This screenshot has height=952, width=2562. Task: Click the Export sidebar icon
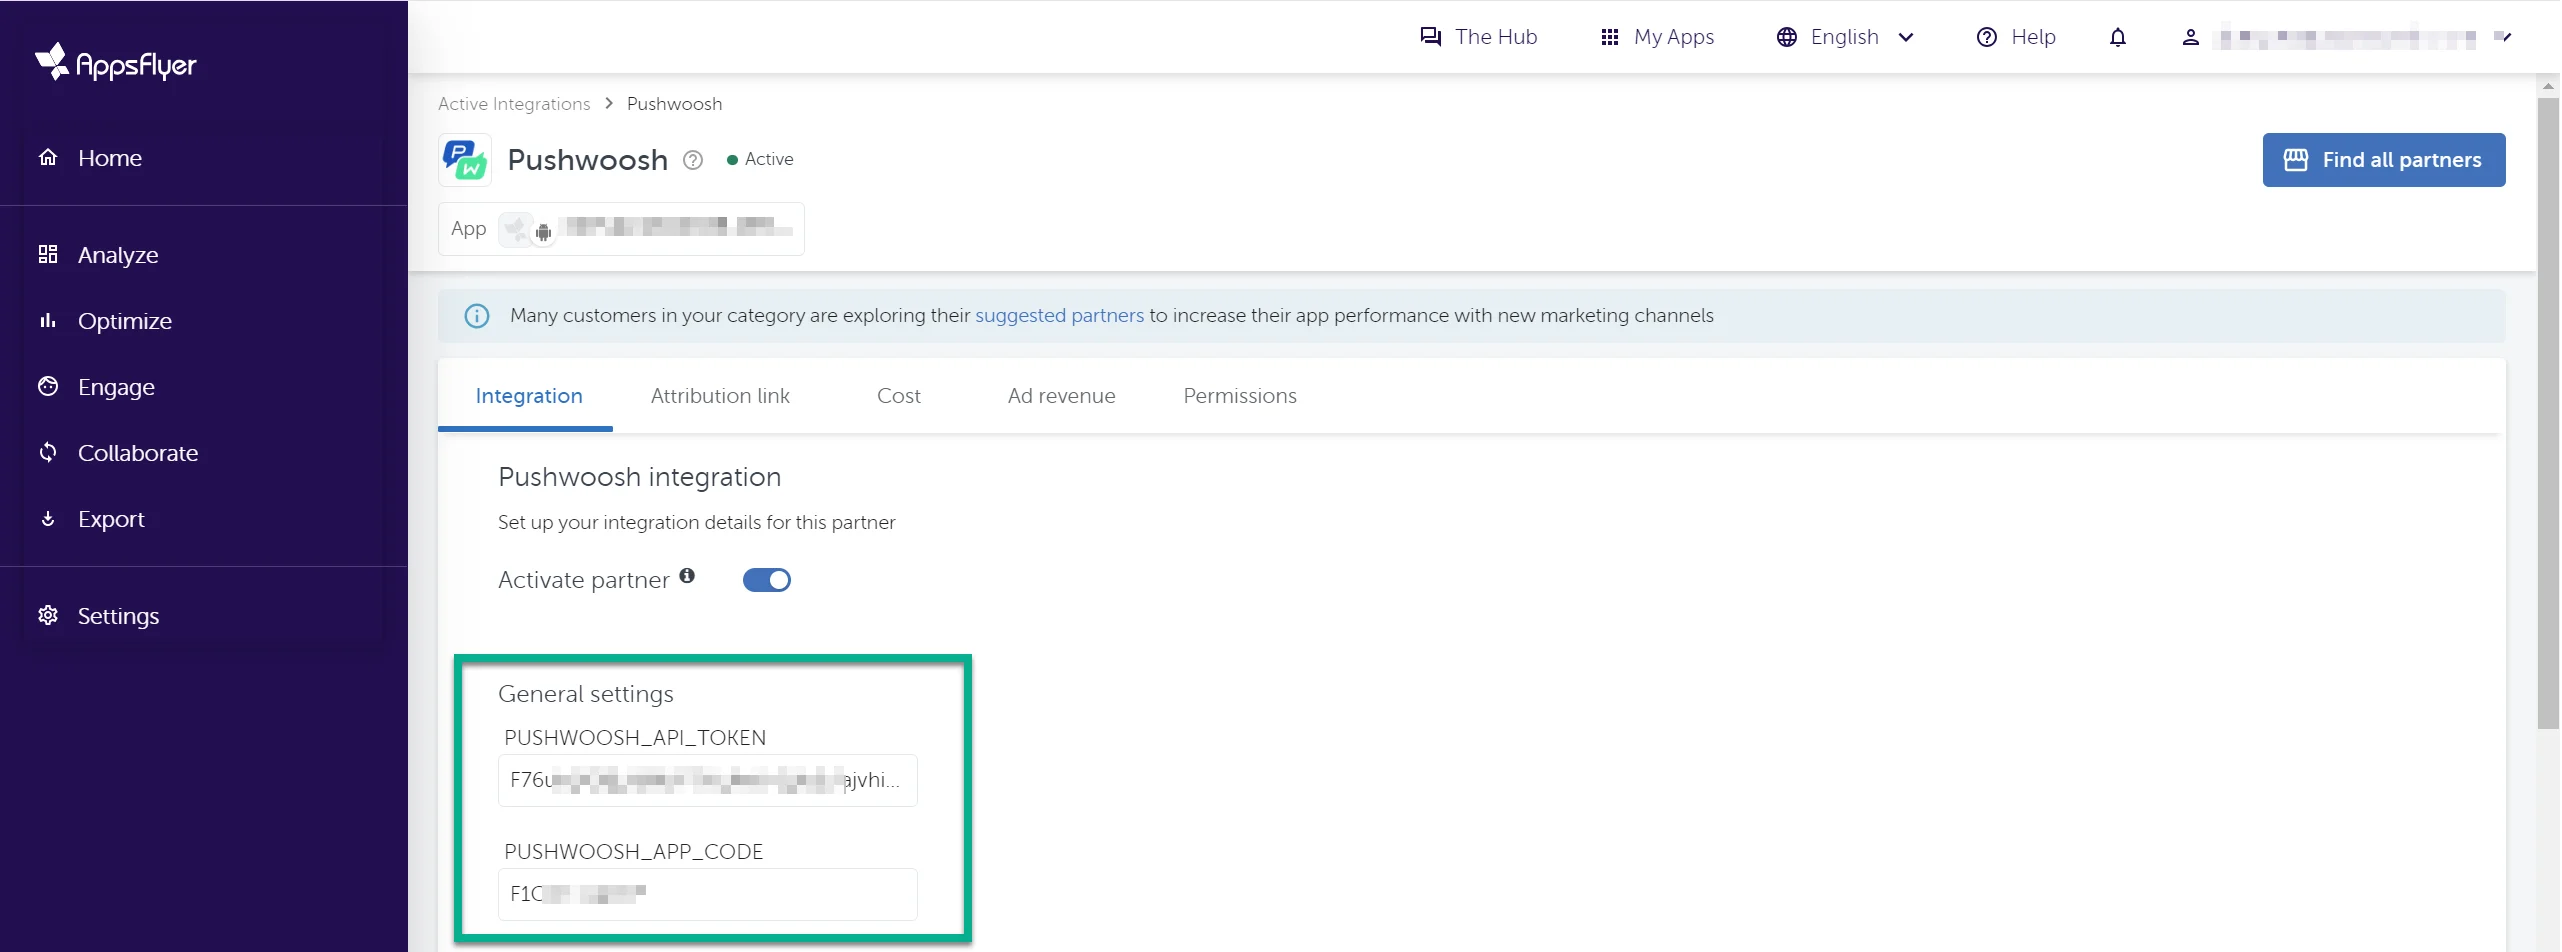(48, 518)
